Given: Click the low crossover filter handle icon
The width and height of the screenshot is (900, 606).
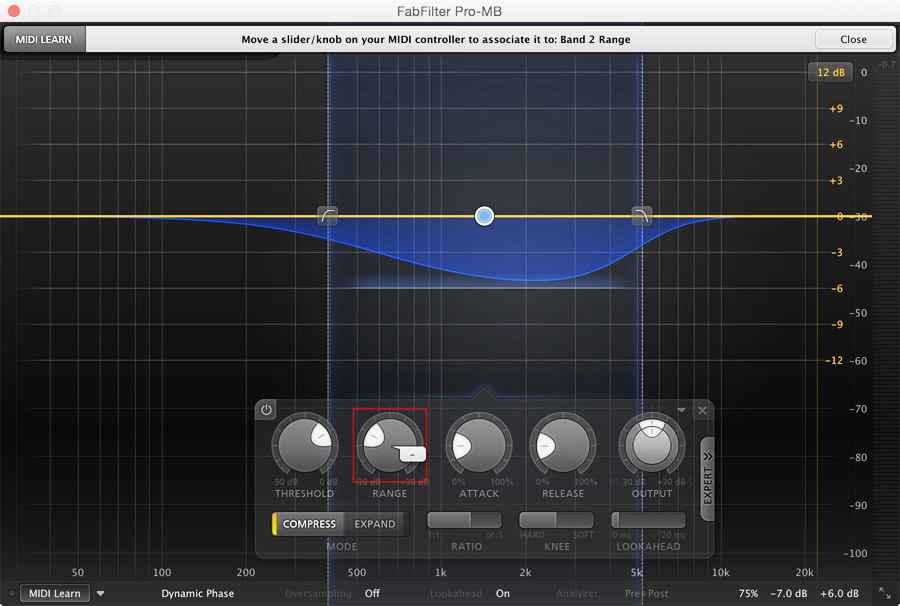Looking at the screenshot, I should (328, 216).
